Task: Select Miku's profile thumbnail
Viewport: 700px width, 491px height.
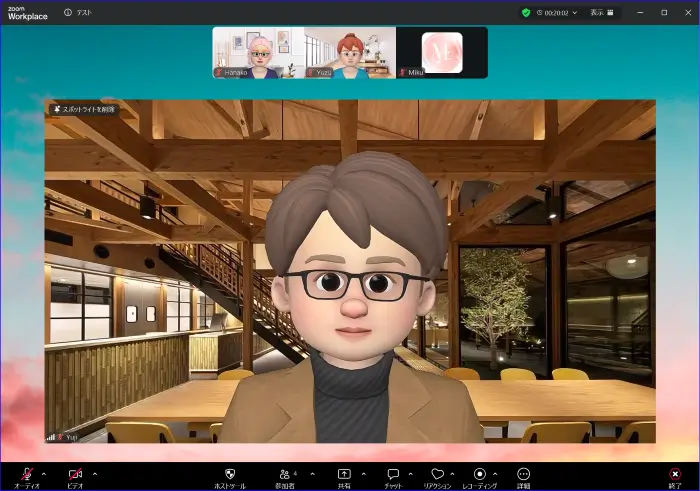Action: pos(442,53)
